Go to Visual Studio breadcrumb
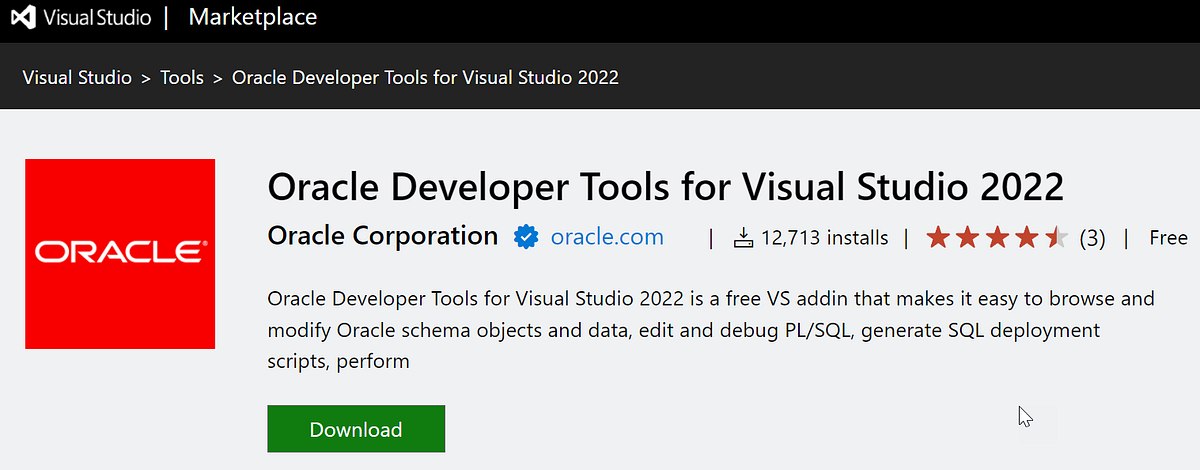Image resolution: width=1200 pixels, height=470 pixels. click(x=77, y=77)
